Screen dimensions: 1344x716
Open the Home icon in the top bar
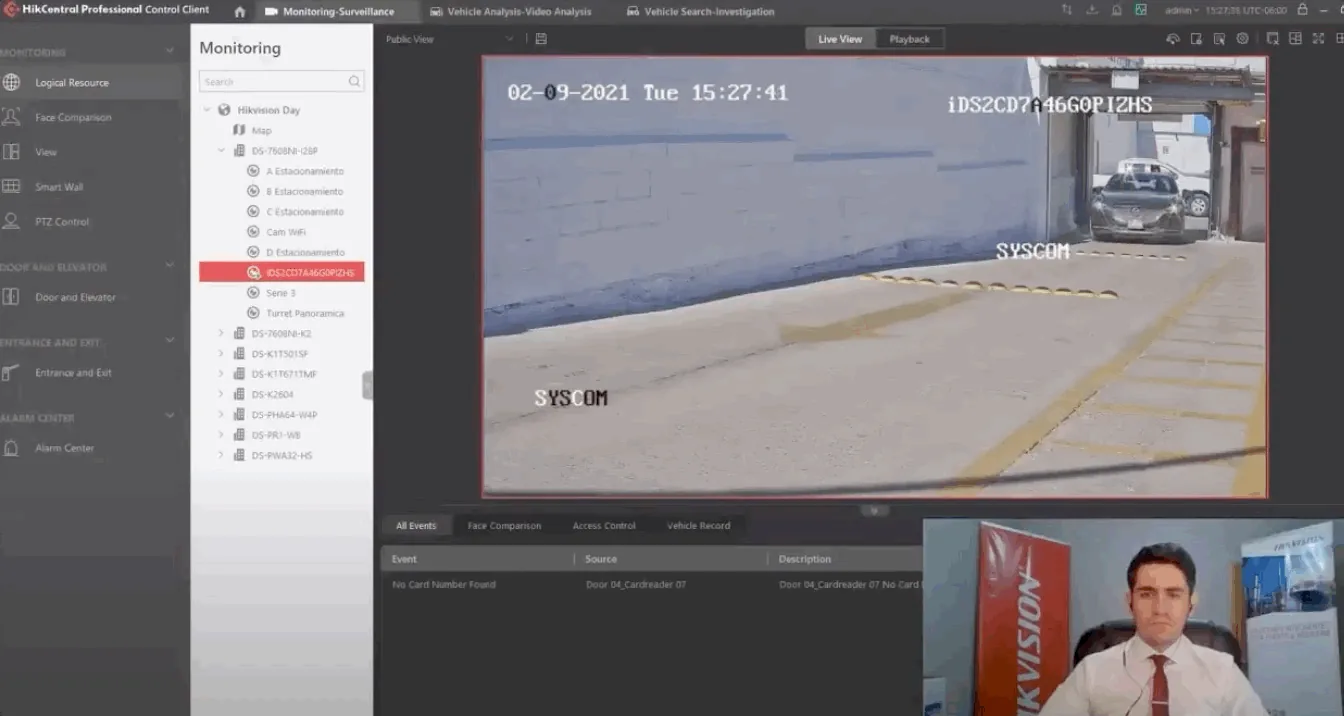pos(240,12)
